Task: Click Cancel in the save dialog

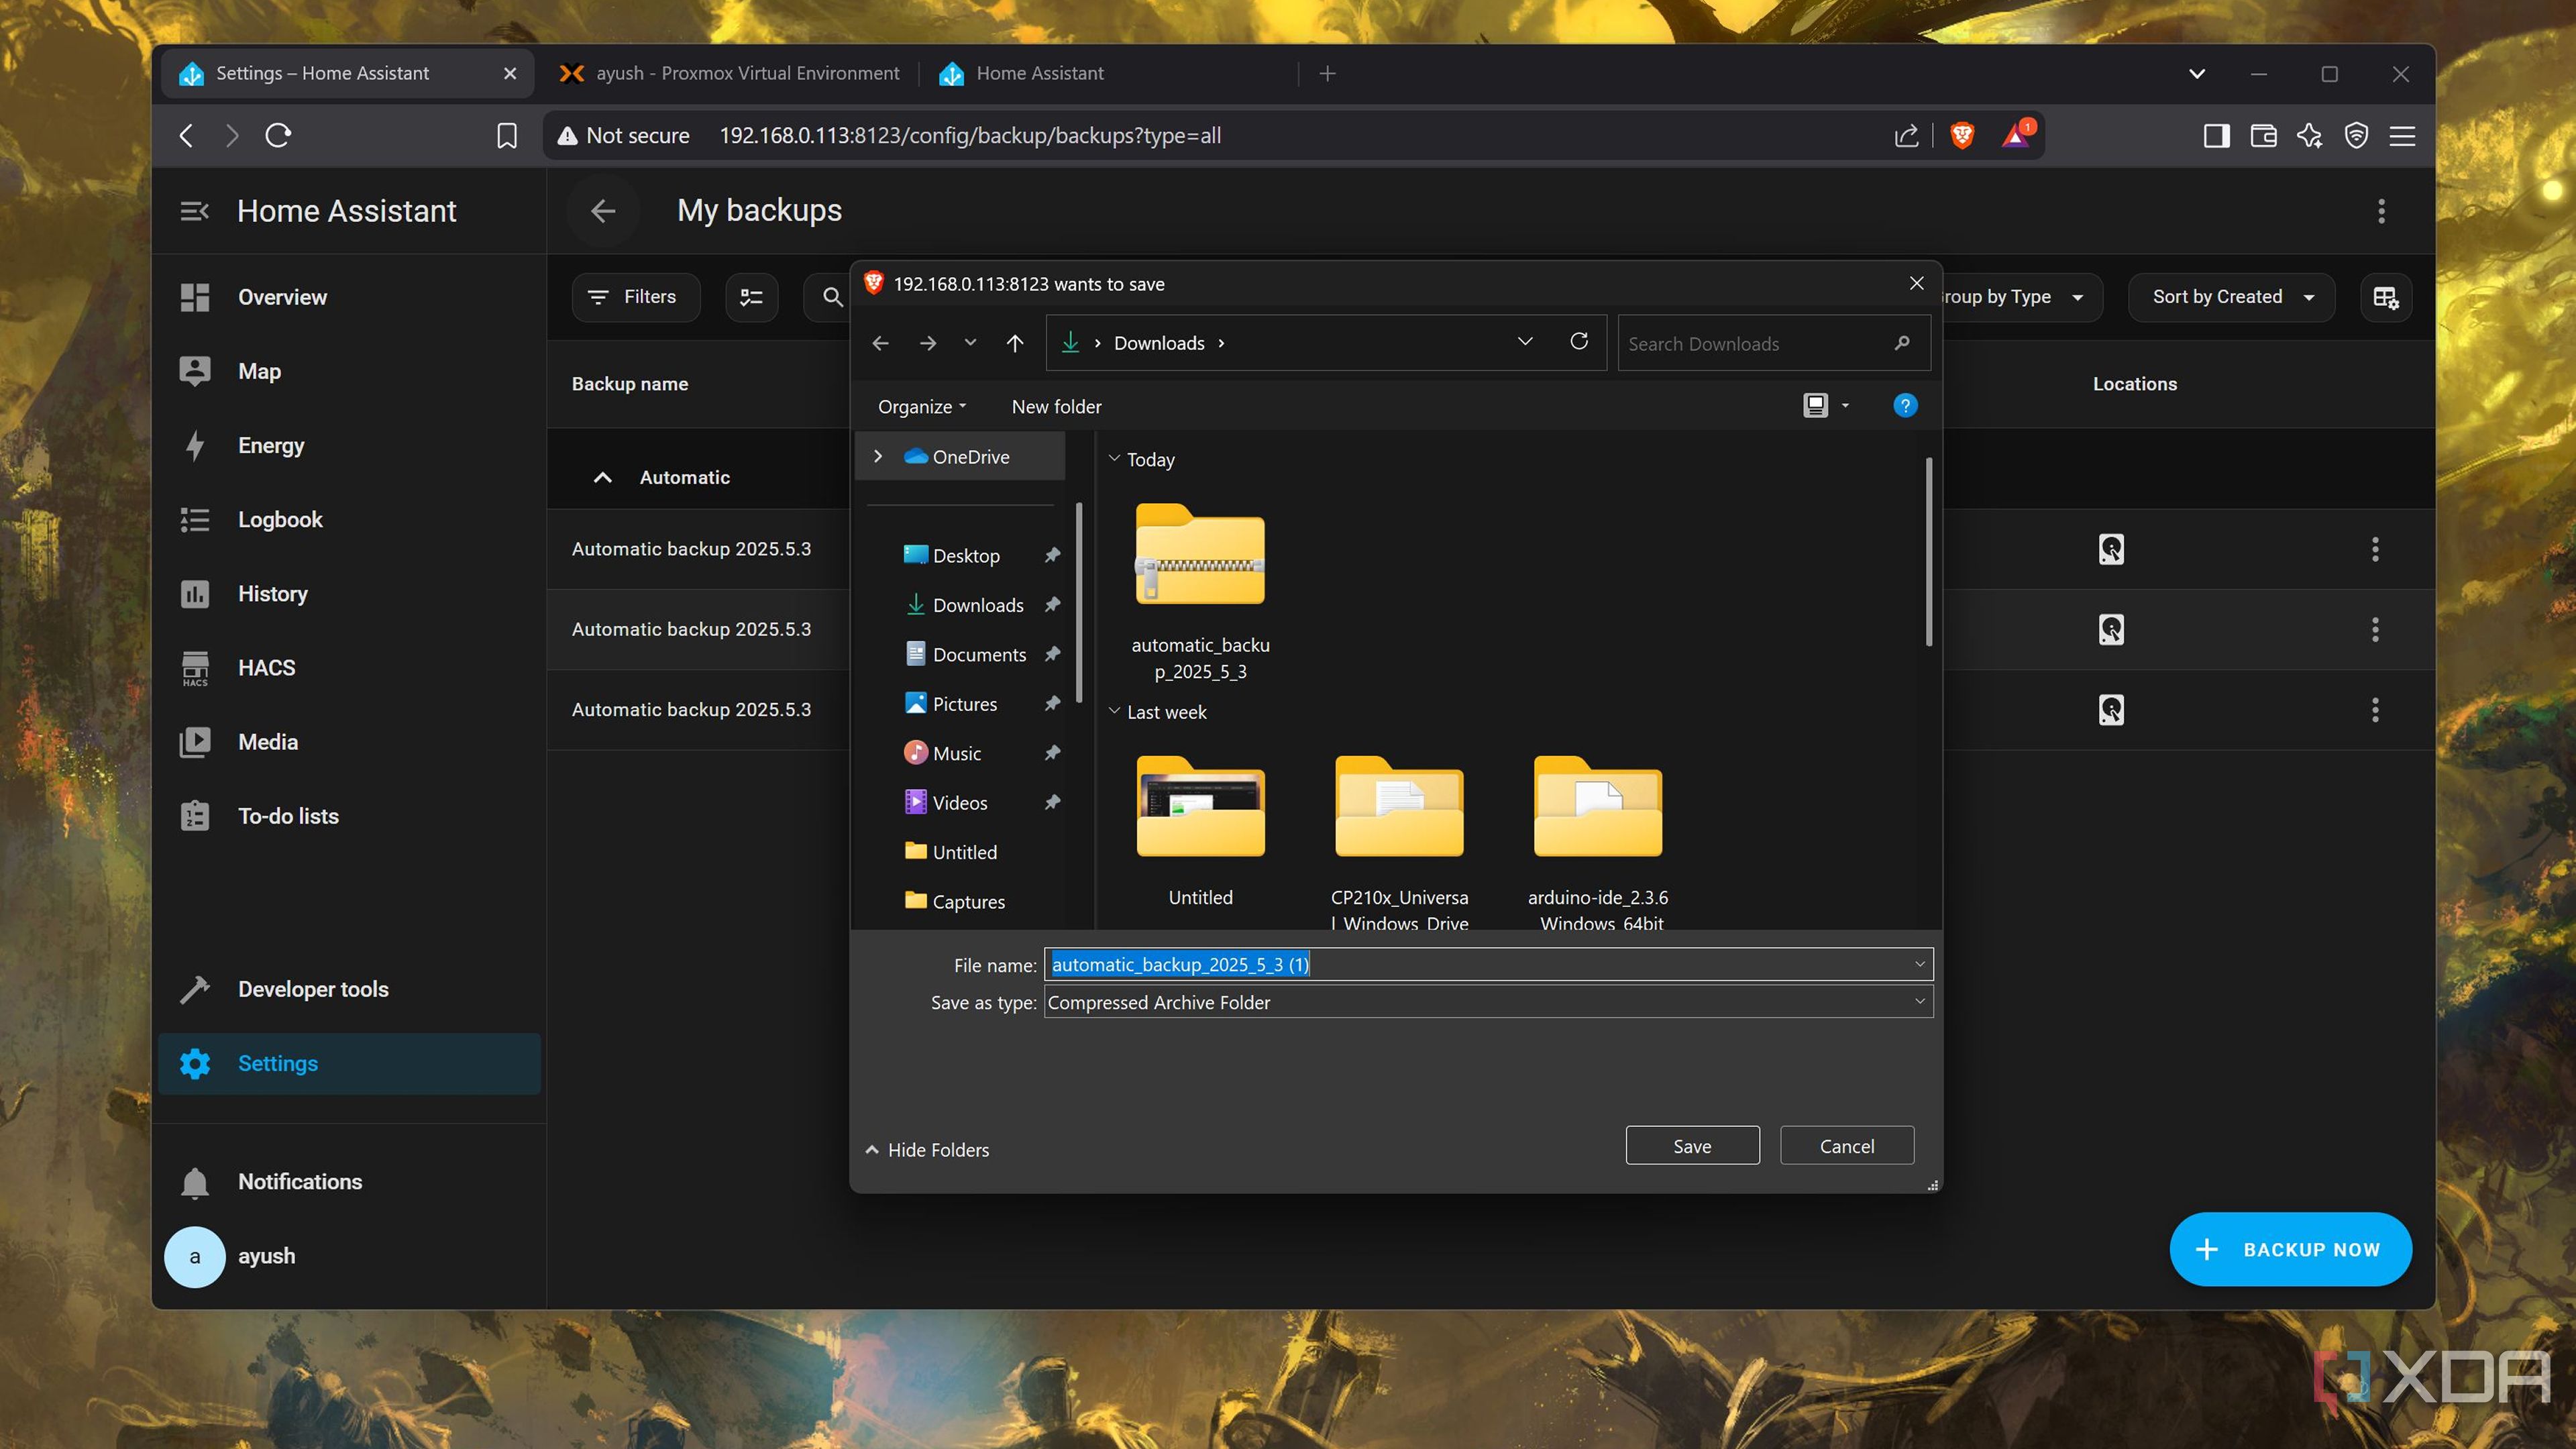Action: [x=1846, y=1146]
